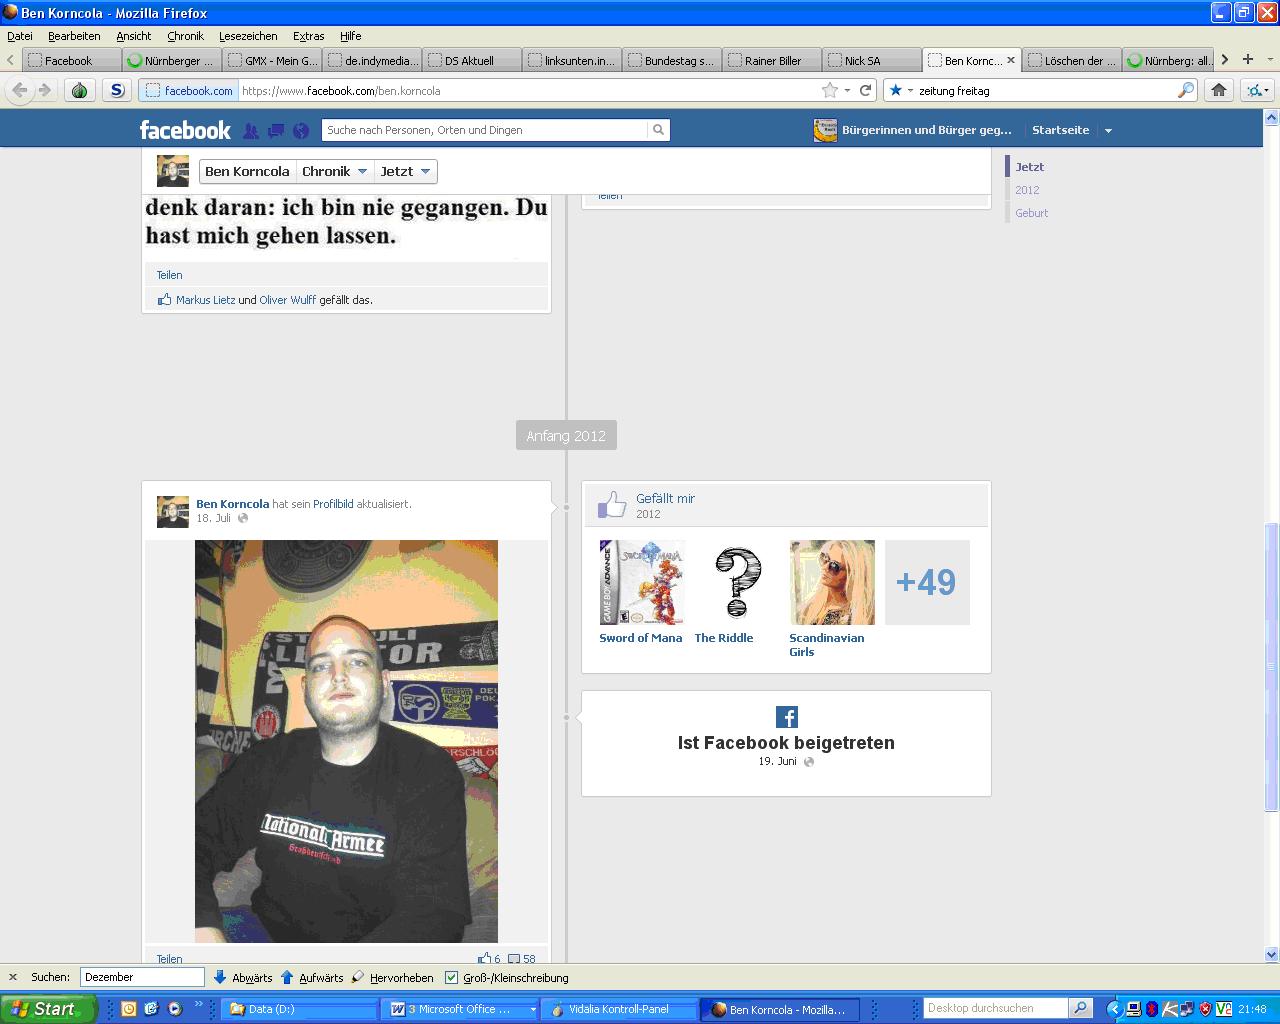Open the Facebook messages icon
This screenshot has height=1024, width=1280.
tap(276, 130)
